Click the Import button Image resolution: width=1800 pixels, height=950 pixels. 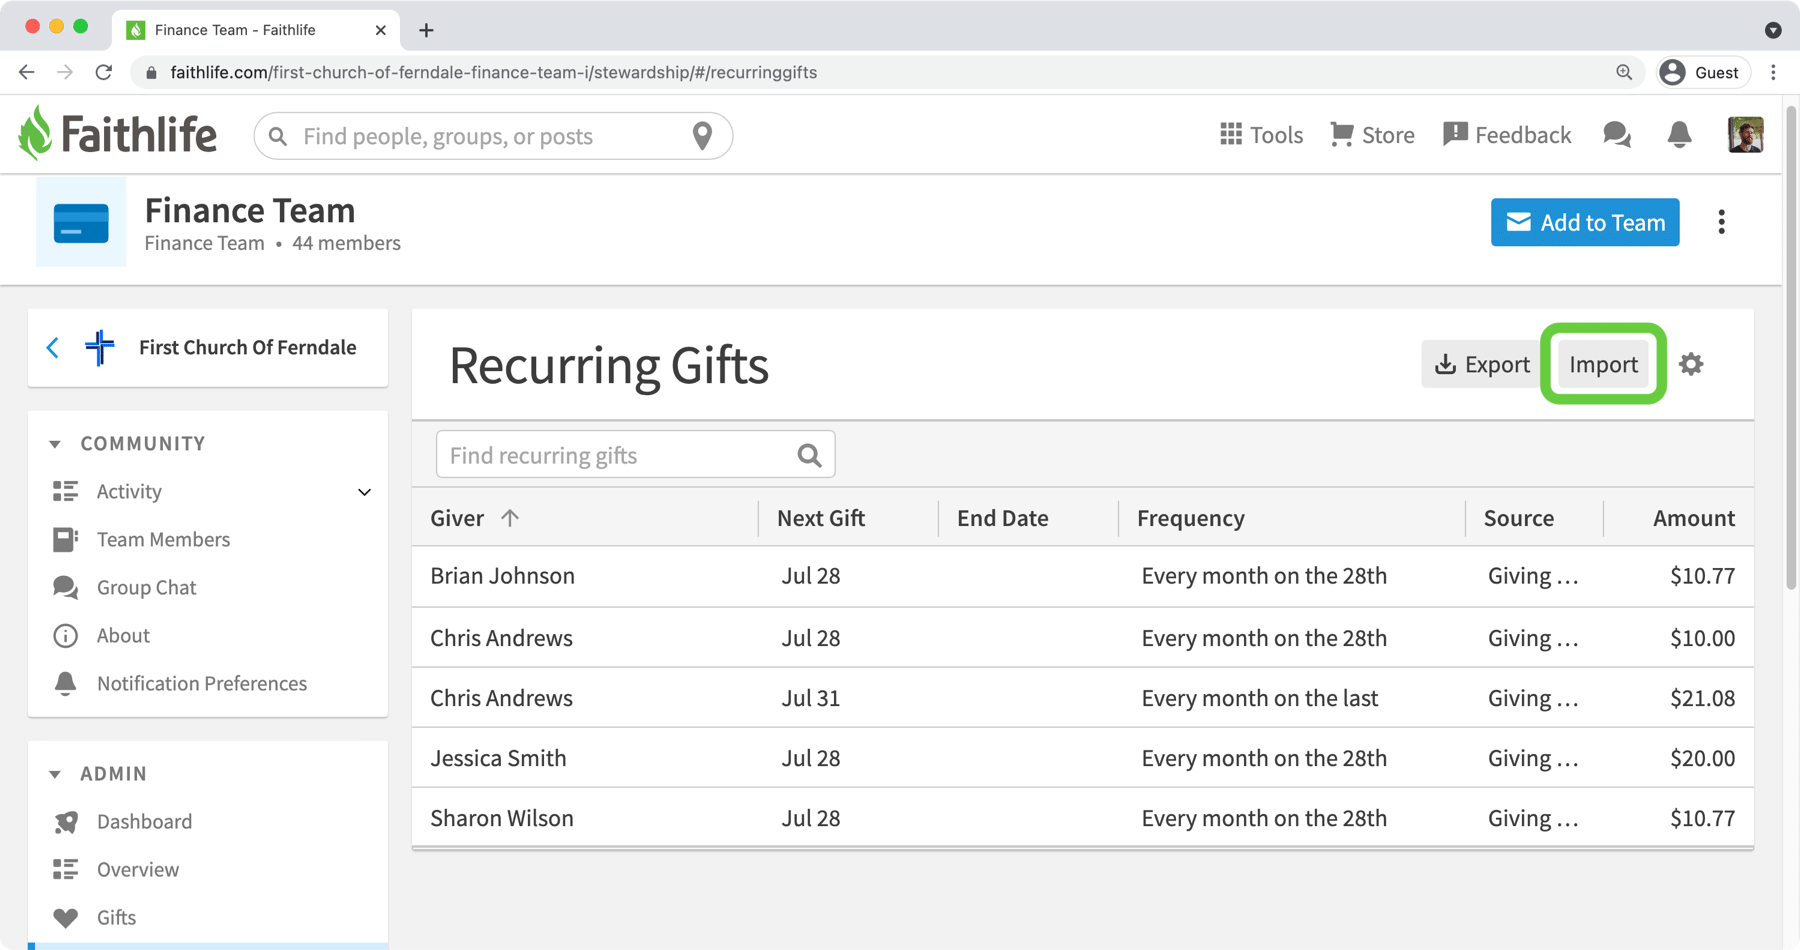pyautogui.click(x=1603, y=364)
